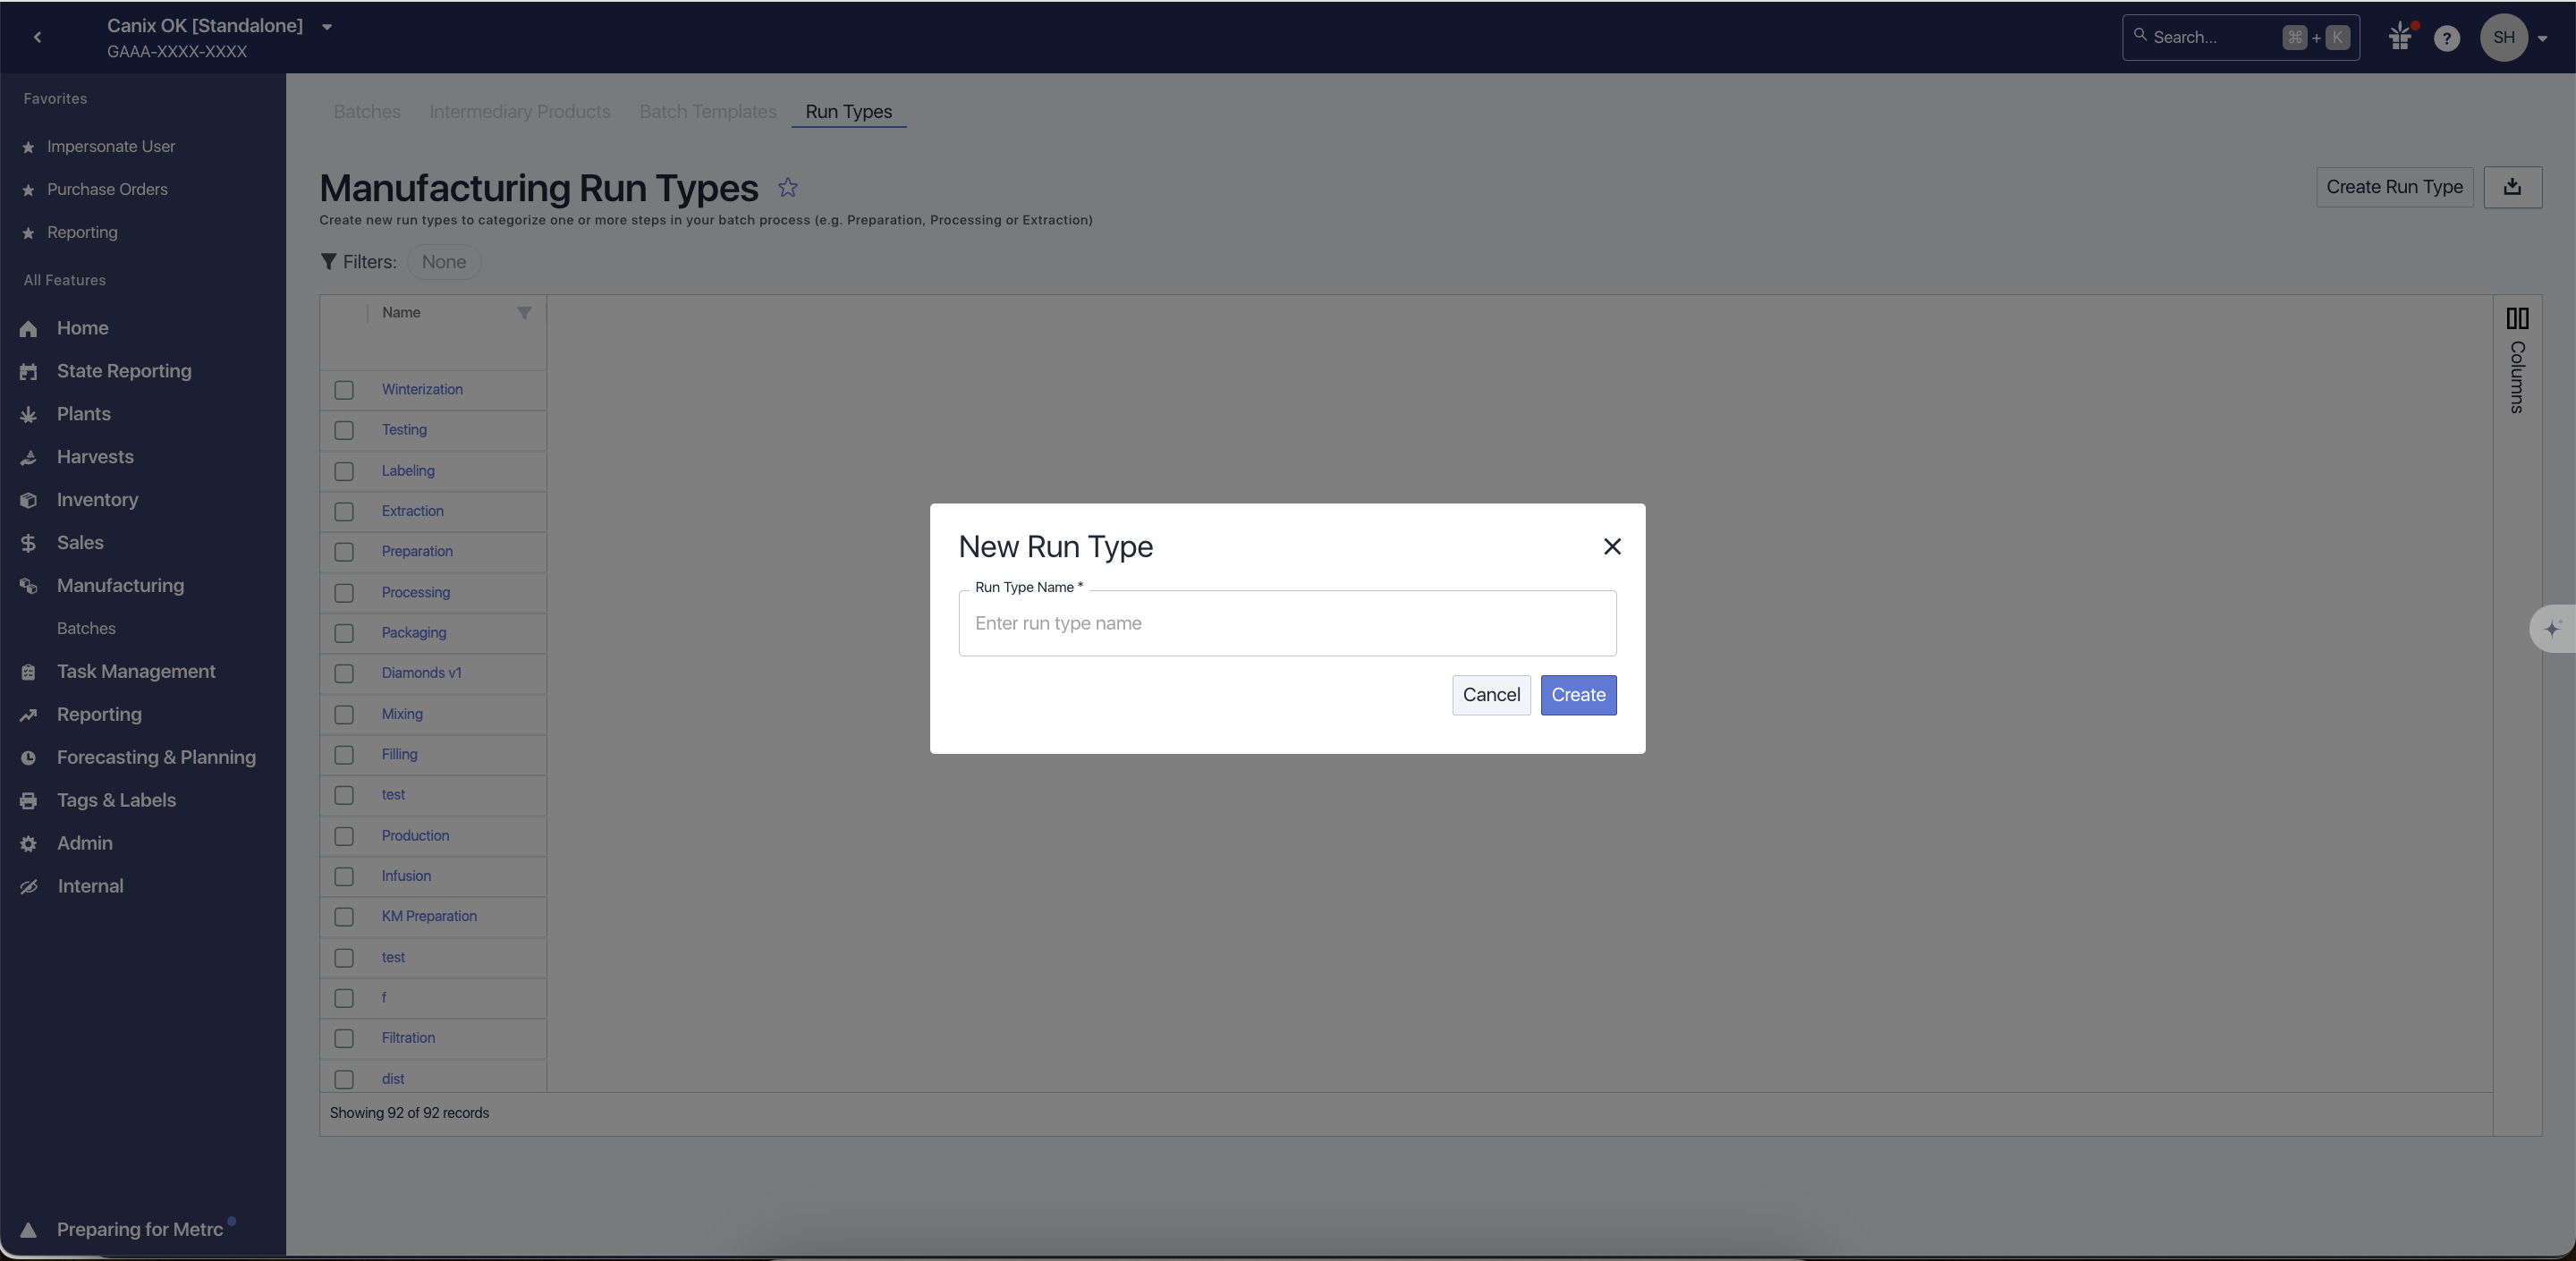Click the top Search field
2576x1261 pixels.
click(x=2240, y=37)
